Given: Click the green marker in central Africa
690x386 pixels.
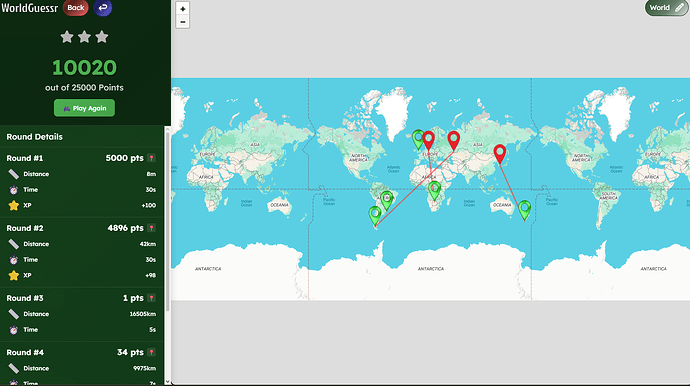Looking at the screenshot, I should (x=434, y=191).
